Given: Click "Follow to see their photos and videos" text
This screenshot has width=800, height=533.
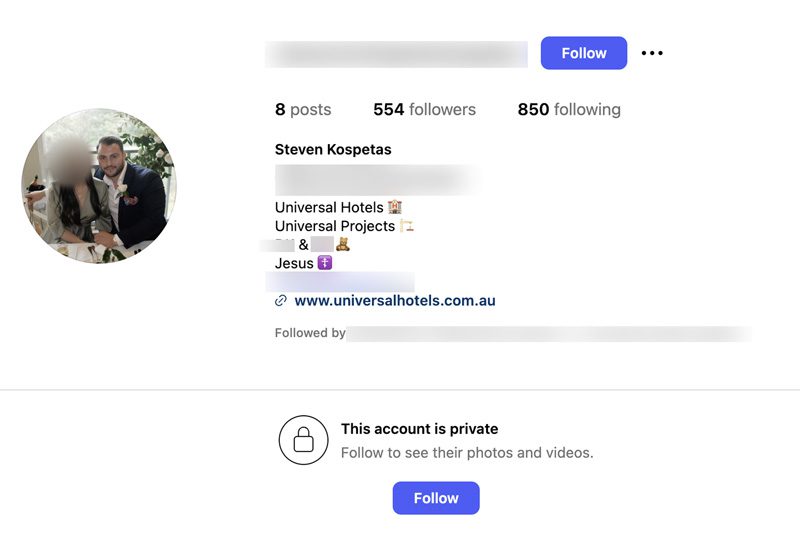Looking at the screenshot, I should (467, 453).
